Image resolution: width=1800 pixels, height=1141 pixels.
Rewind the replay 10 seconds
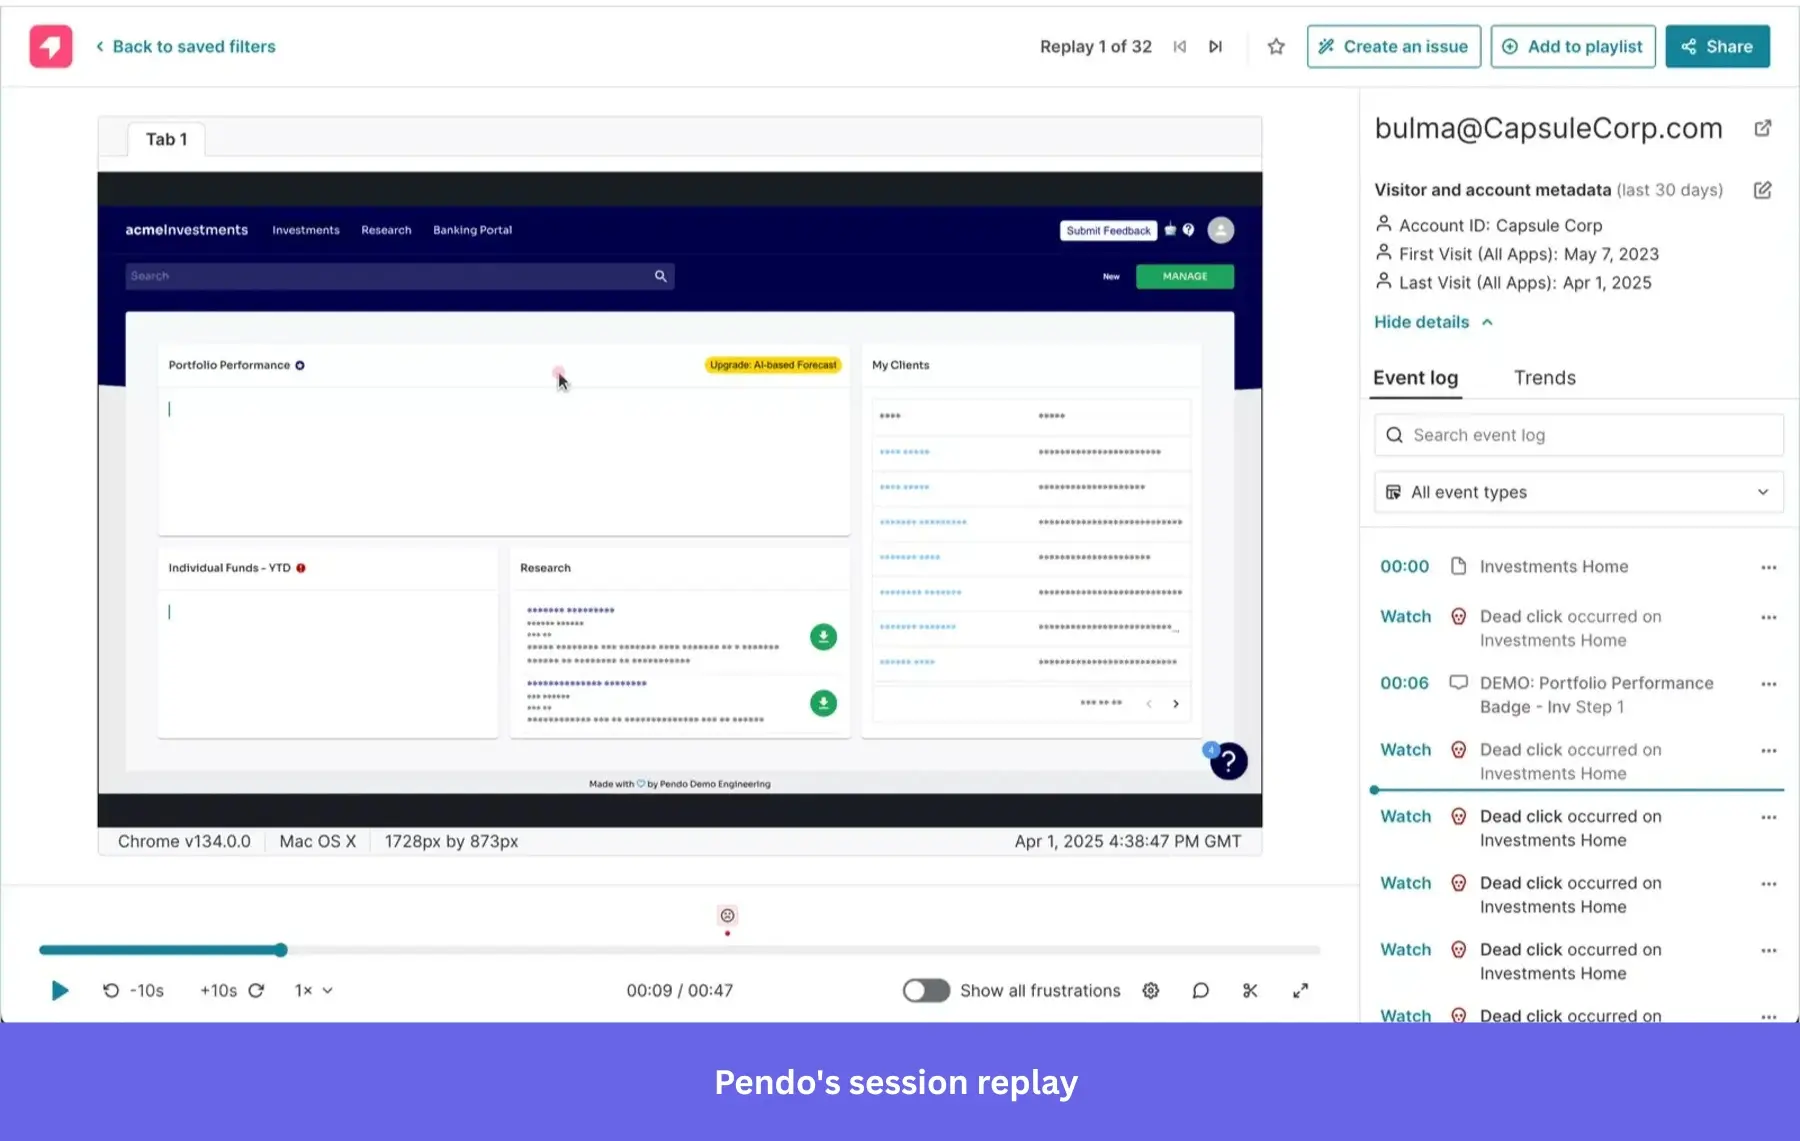pyautogui.click(x=133, y=990)
